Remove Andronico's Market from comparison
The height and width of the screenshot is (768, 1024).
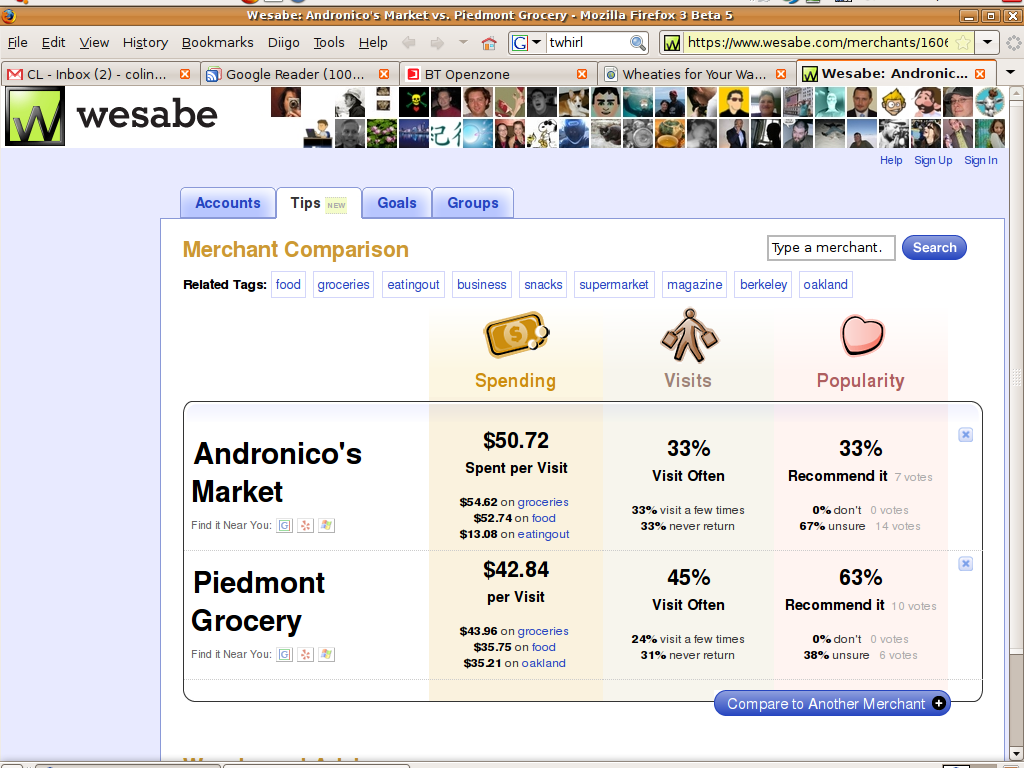(x=965, y=435)
